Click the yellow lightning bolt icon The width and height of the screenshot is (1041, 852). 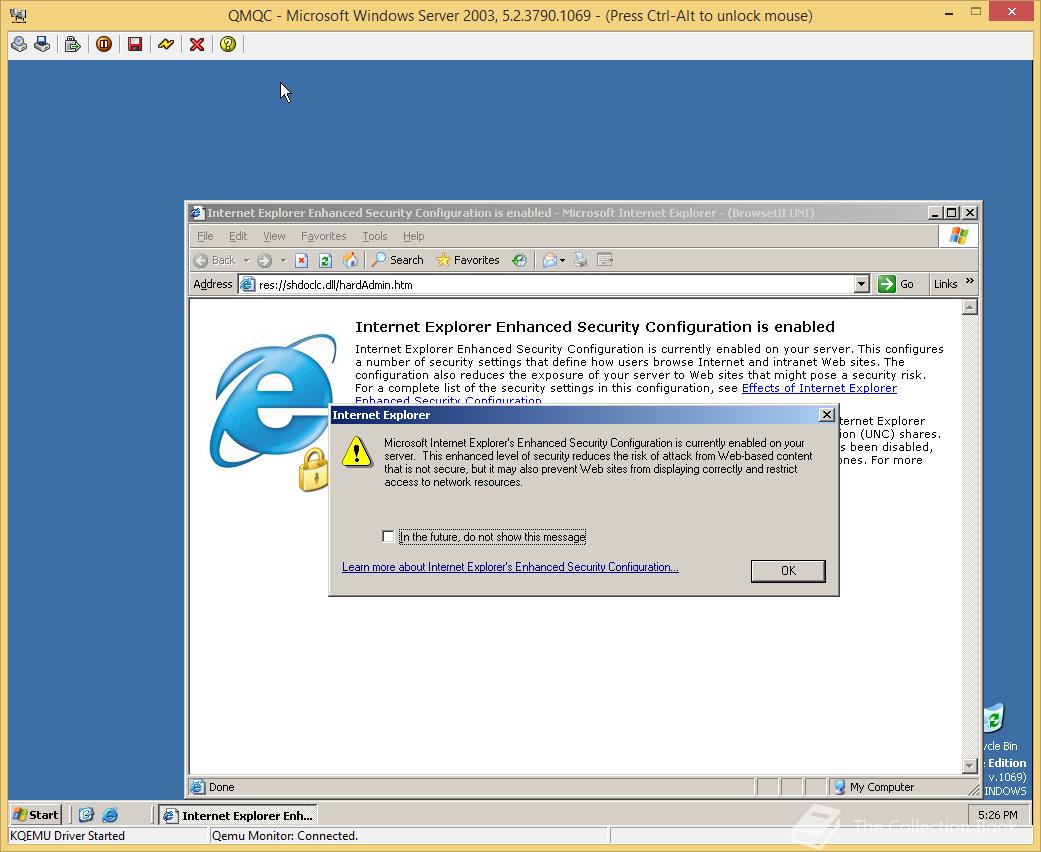click(166, 44)
